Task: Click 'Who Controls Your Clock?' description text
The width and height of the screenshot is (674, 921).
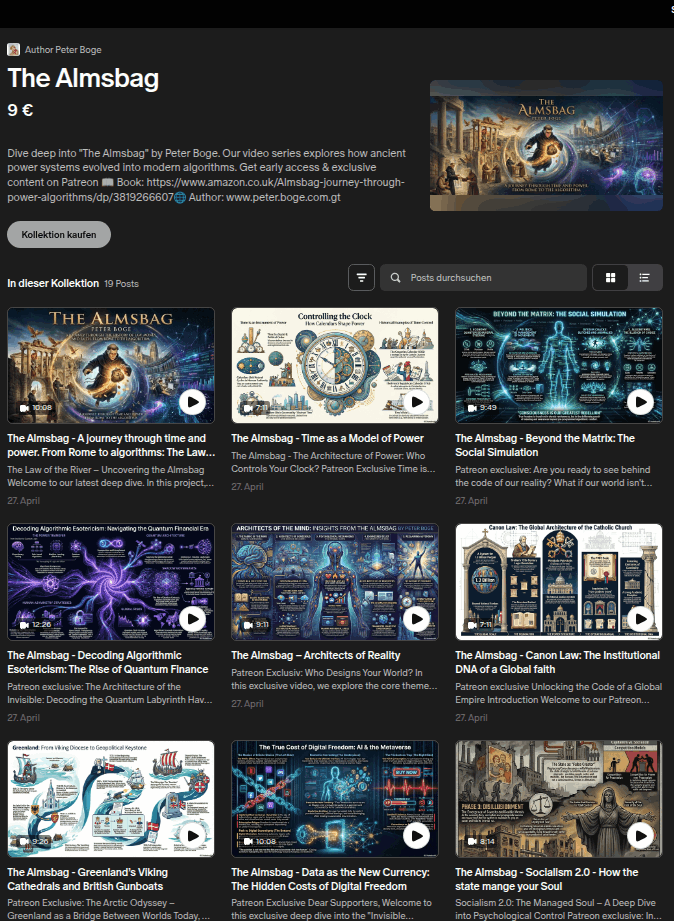Action: [x=333, y=462]
